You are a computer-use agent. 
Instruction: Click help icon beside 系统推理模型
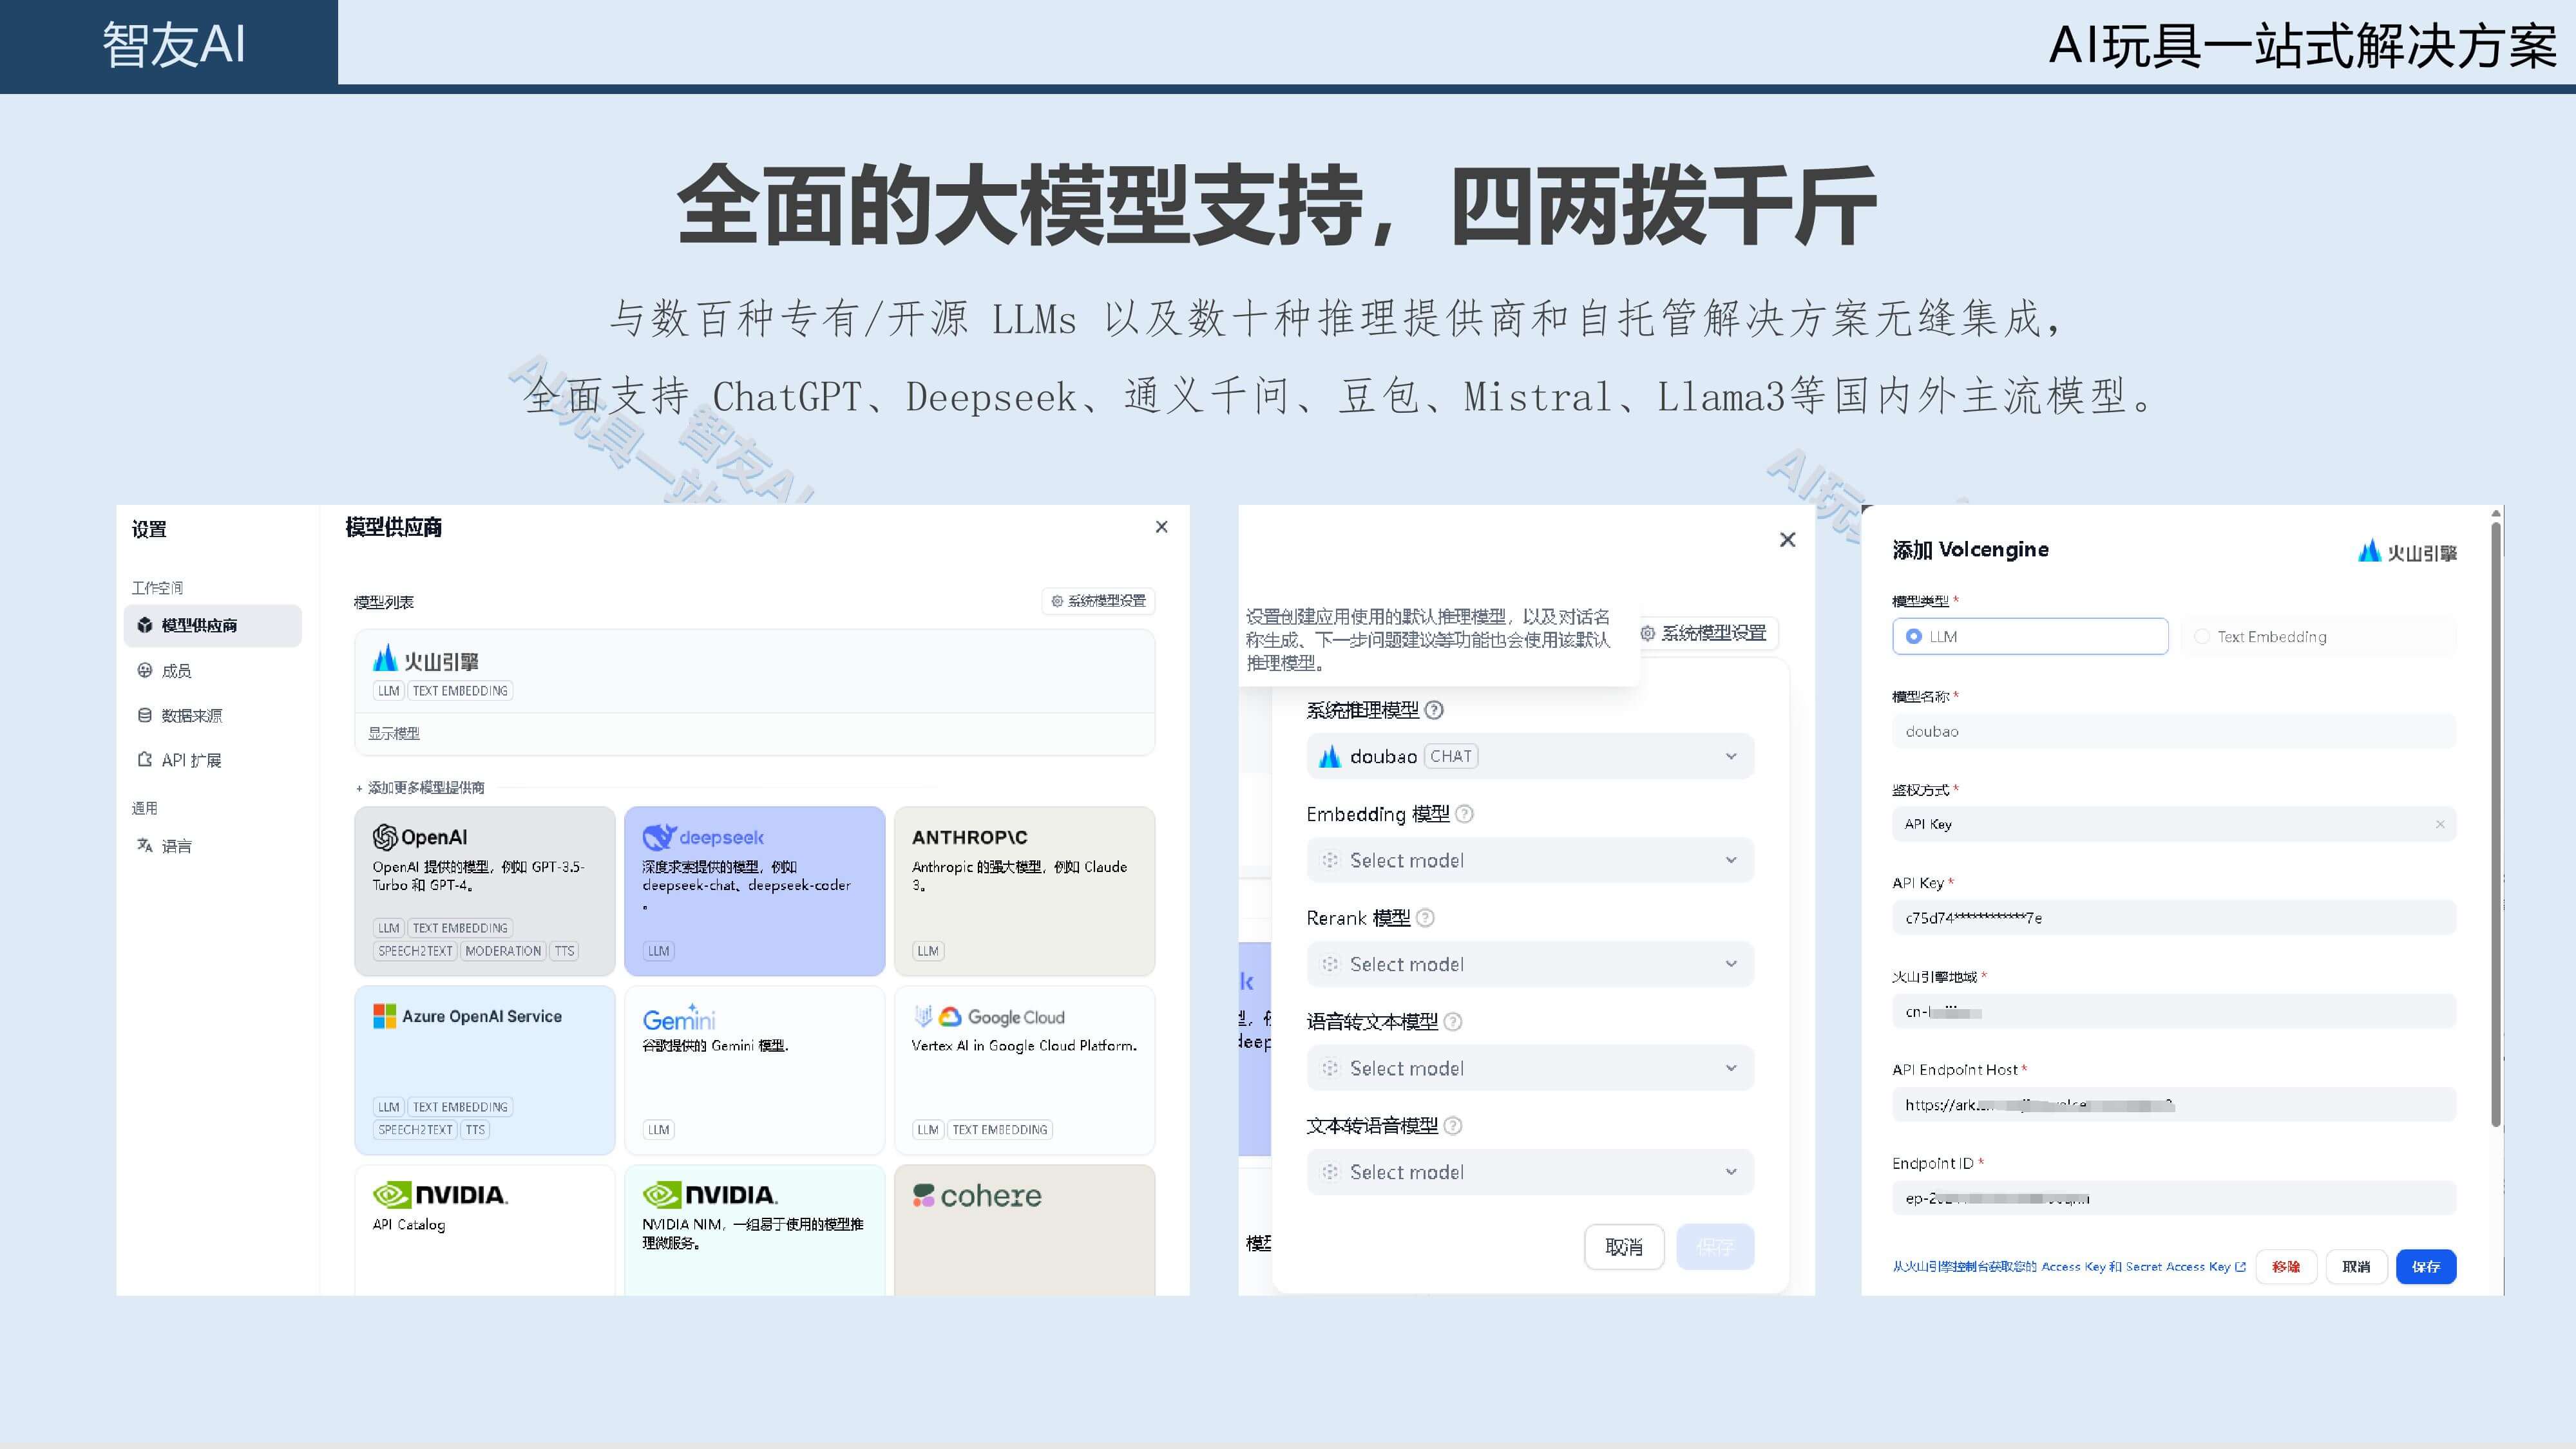click(x=1434, y=710)
